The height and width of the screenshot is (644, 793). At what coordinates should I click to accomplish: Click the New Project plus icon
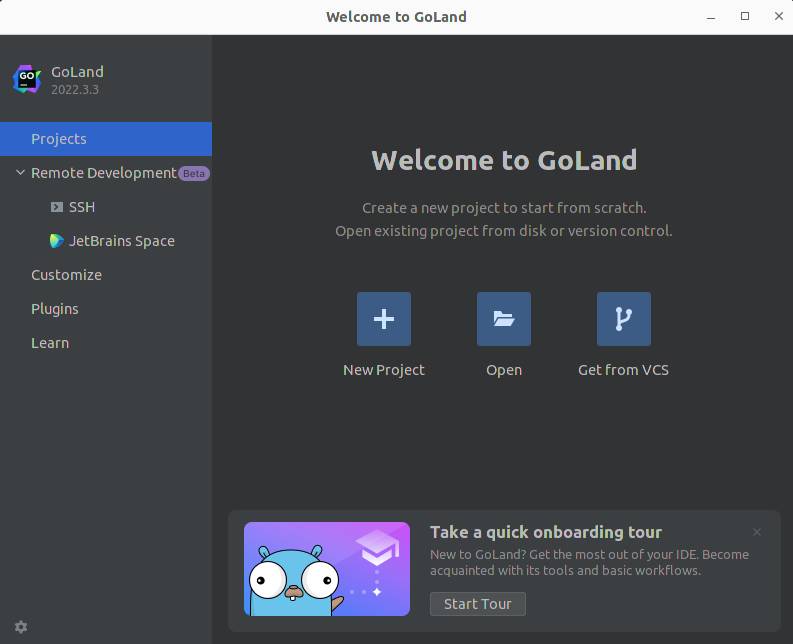(384, 319)
